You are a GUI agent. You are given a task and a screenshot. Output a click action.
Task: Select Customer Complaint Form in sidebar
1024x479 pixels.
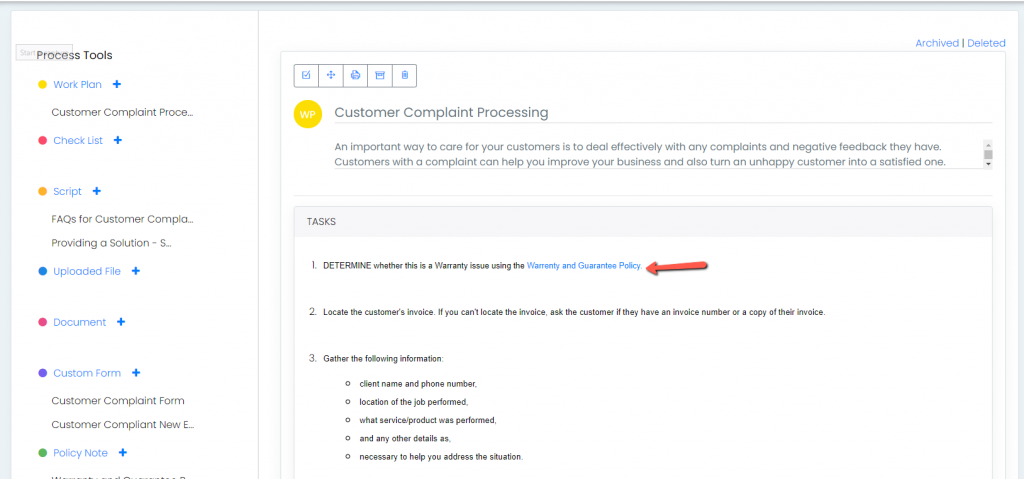click(x=118, y=401)
